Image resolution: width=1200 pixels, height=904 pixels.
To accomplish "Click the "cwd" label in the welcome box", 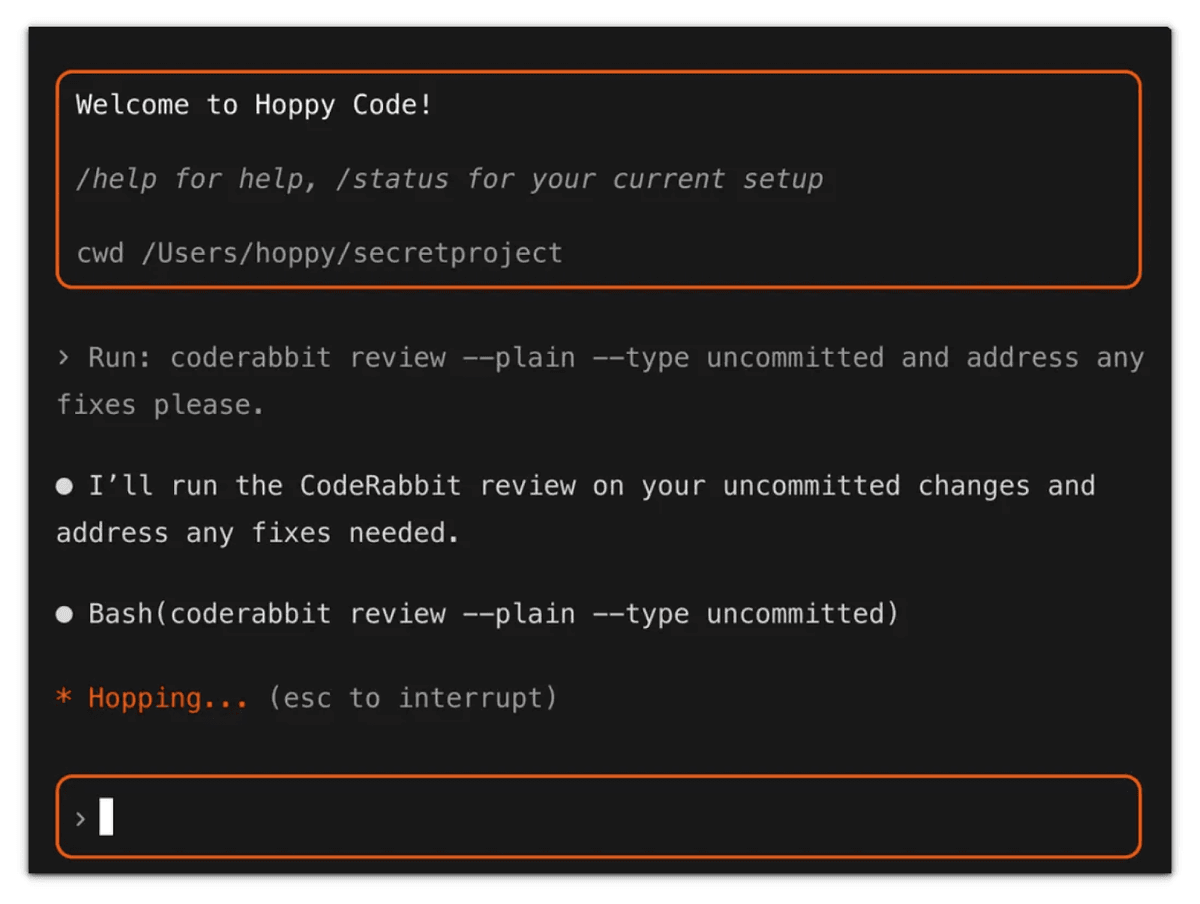I will [100, 253].
